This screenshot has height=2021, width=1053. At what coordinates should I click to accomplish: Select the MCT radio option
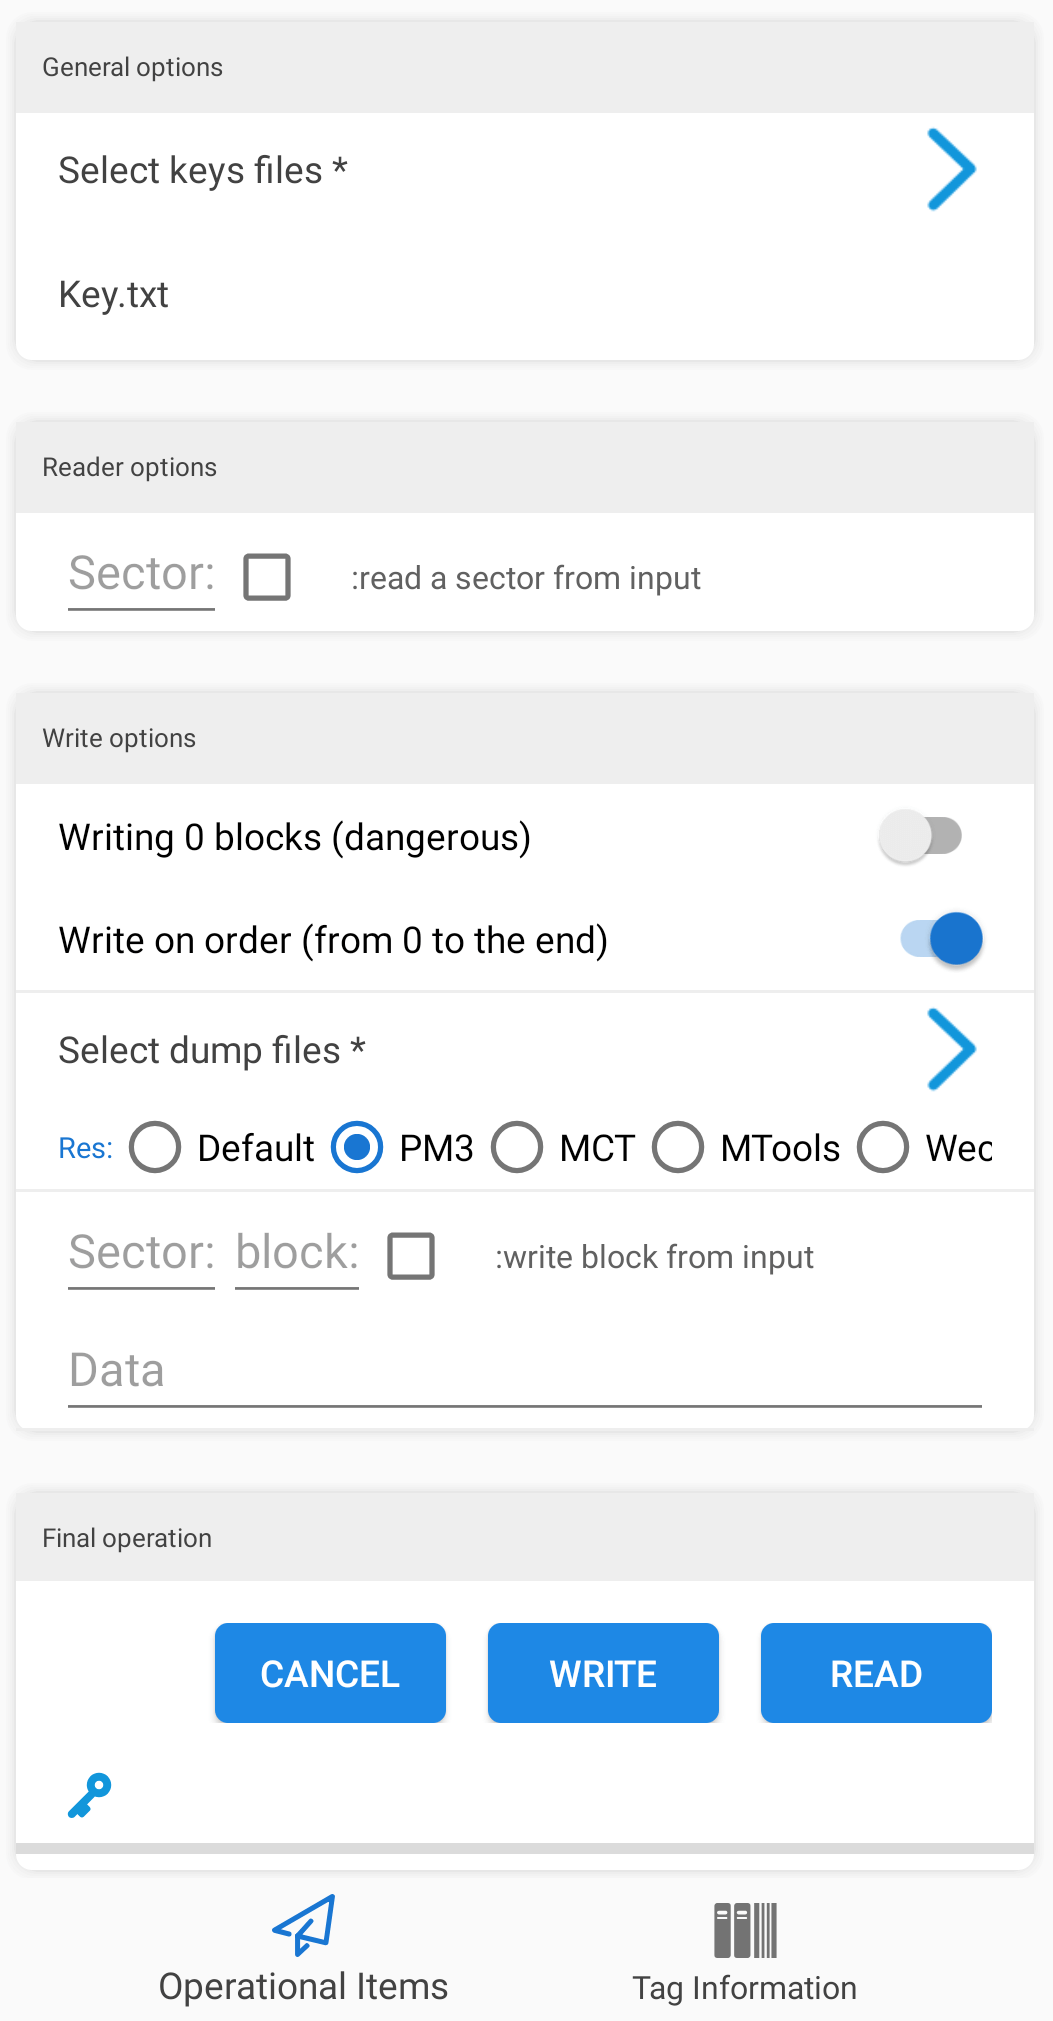[517, 1147]
